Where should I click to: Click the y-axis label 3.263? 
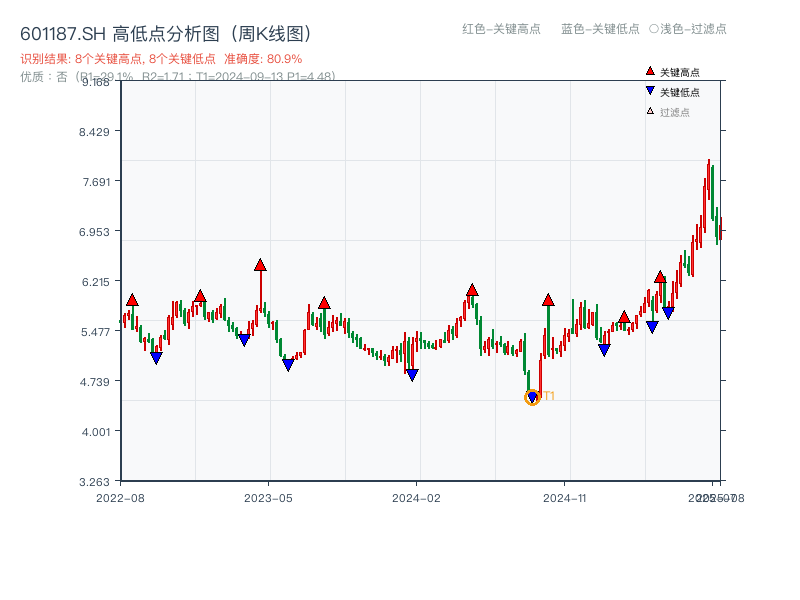[x=94, y=482]
